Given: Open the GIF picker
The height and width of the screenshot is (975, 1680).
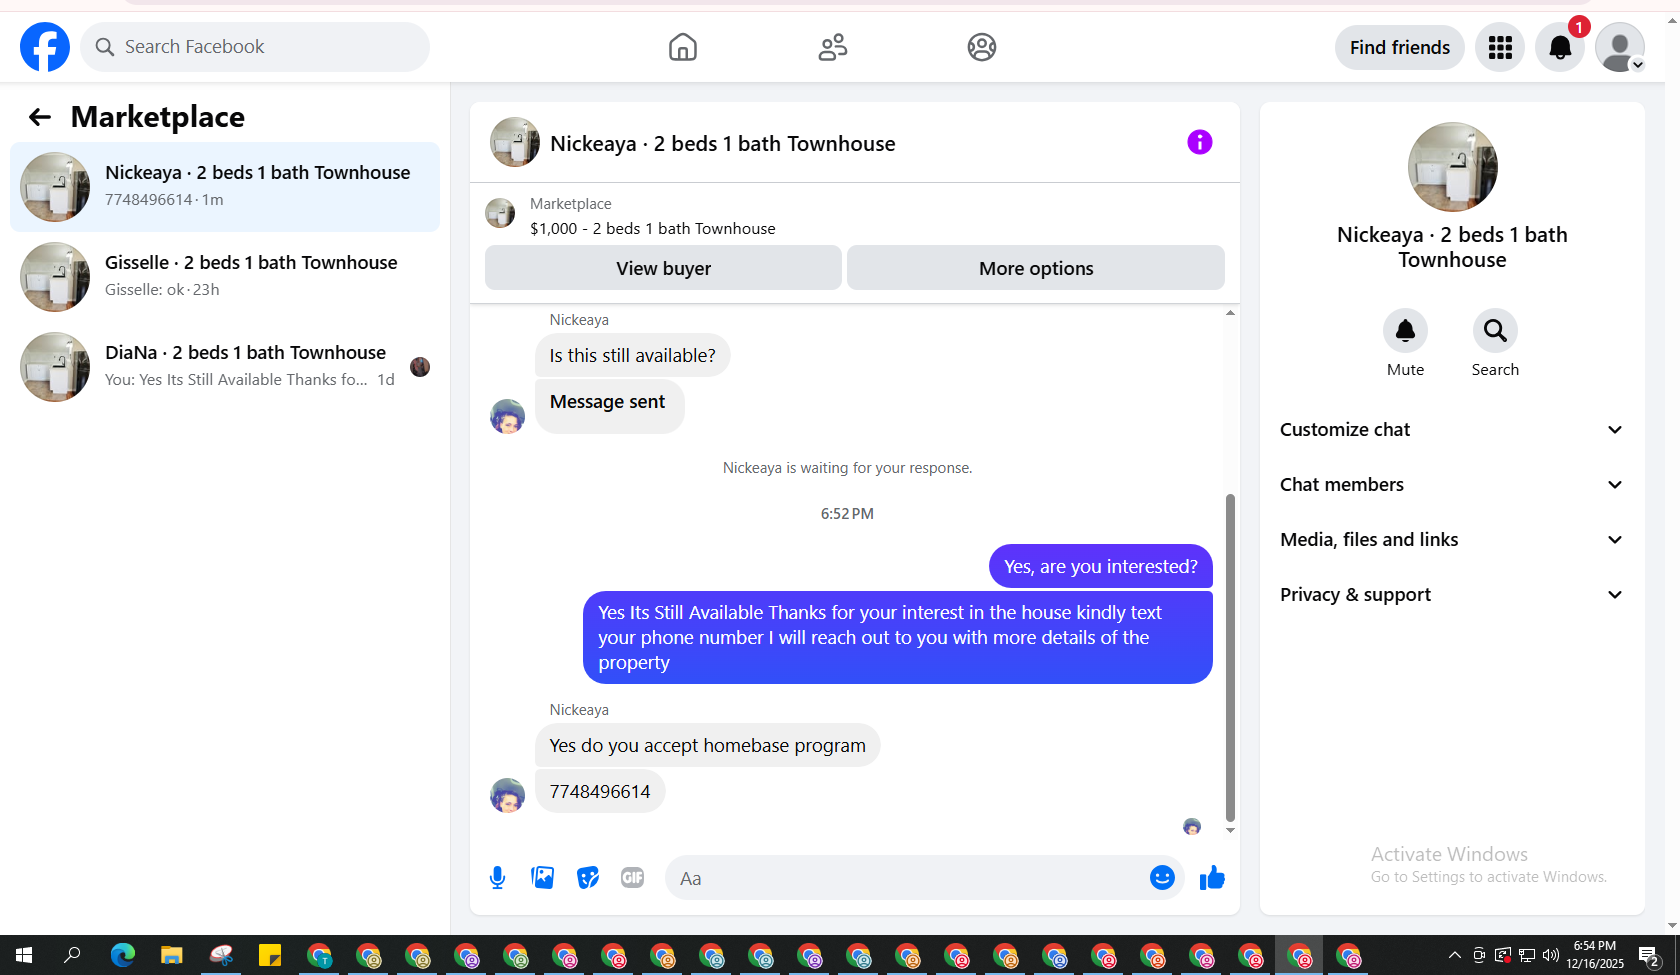Looking at the screenshot, I should coord(633,878).
